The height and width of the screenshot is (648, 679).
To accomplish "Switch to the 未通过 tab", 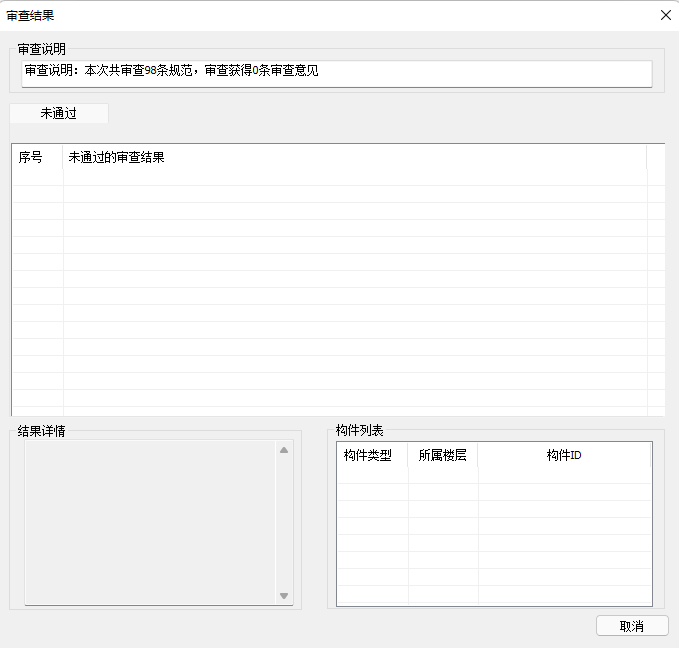I will click(x=59, y=113).
